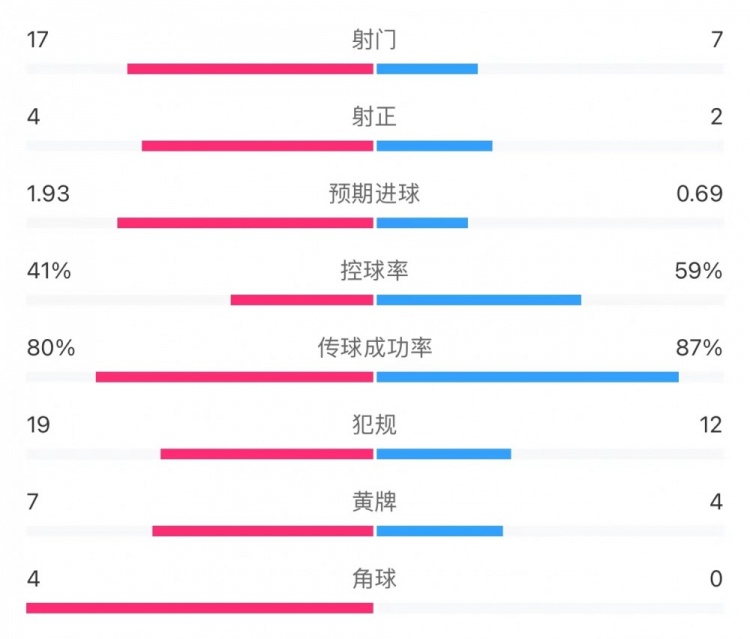Click the 控球率 stat label
750x639 pixels.
click(x=375, y=271)
